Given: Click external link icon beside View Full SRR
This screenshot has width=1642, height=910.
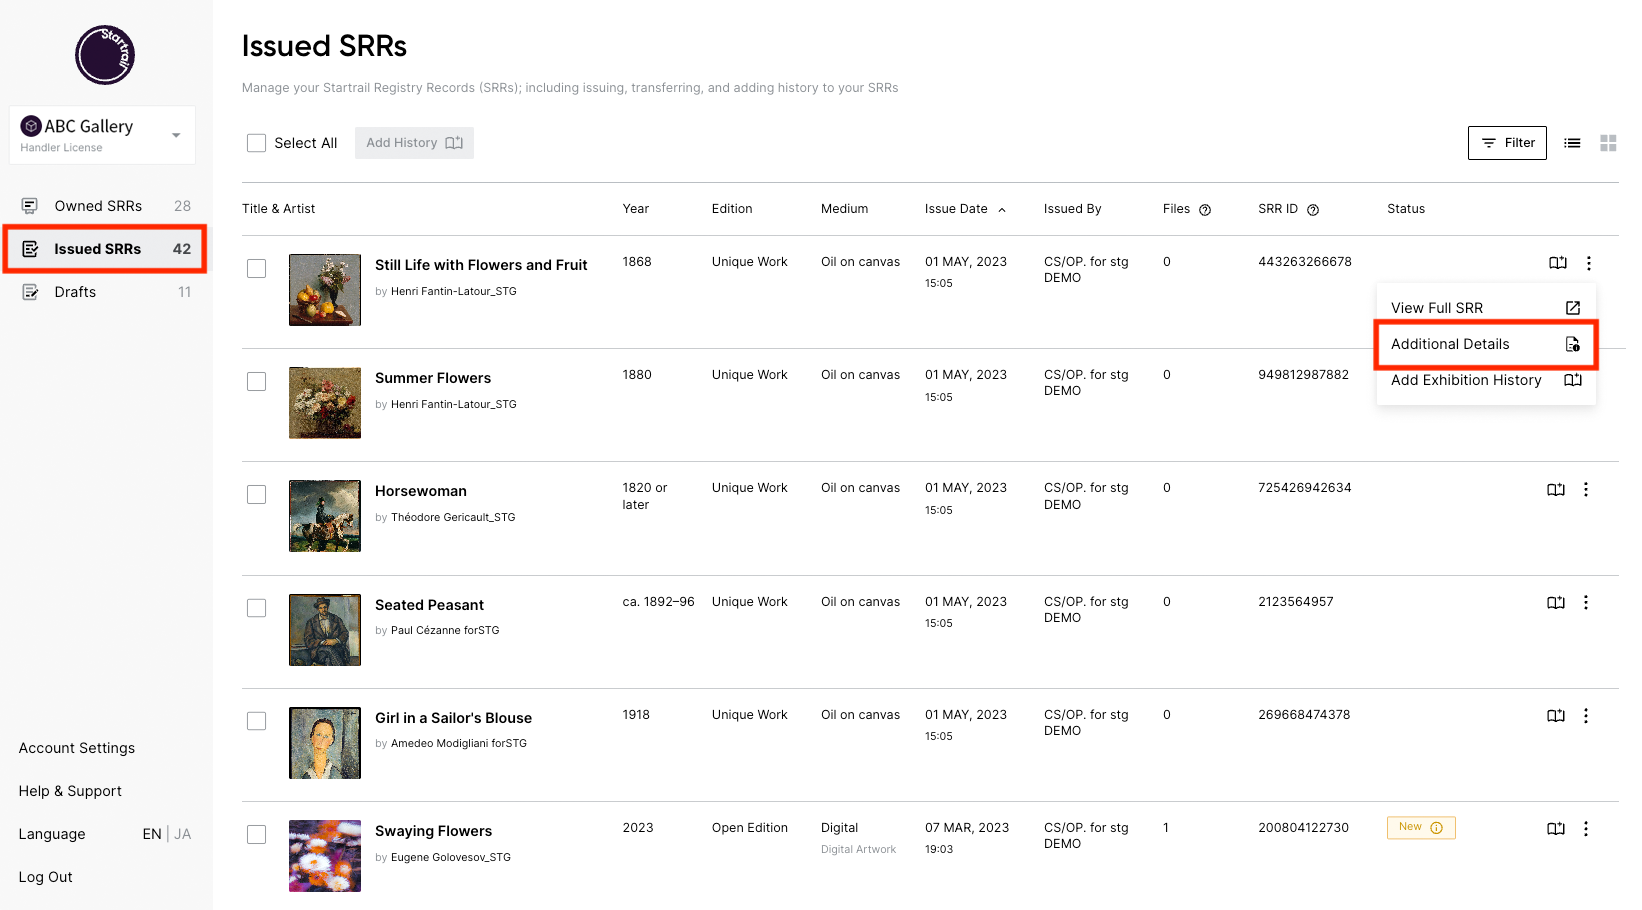Looking at the screenshot, I should pyautogui.click(x=1573, y=308).
